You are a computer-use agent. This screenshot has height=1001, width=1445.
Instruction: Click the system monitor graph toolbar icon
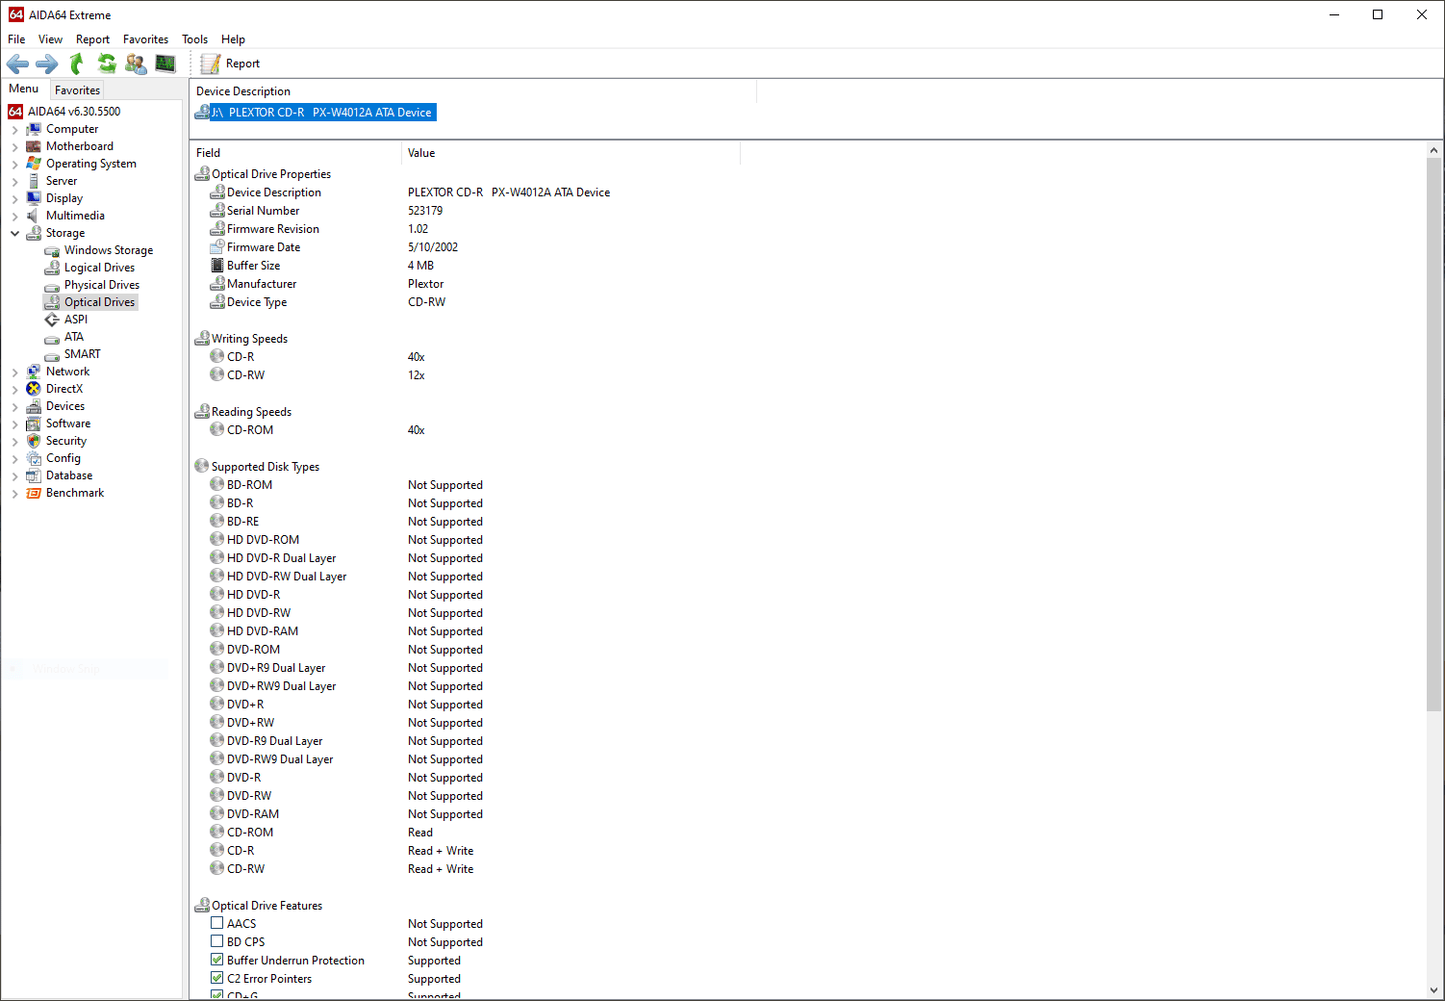pos(165,64)
